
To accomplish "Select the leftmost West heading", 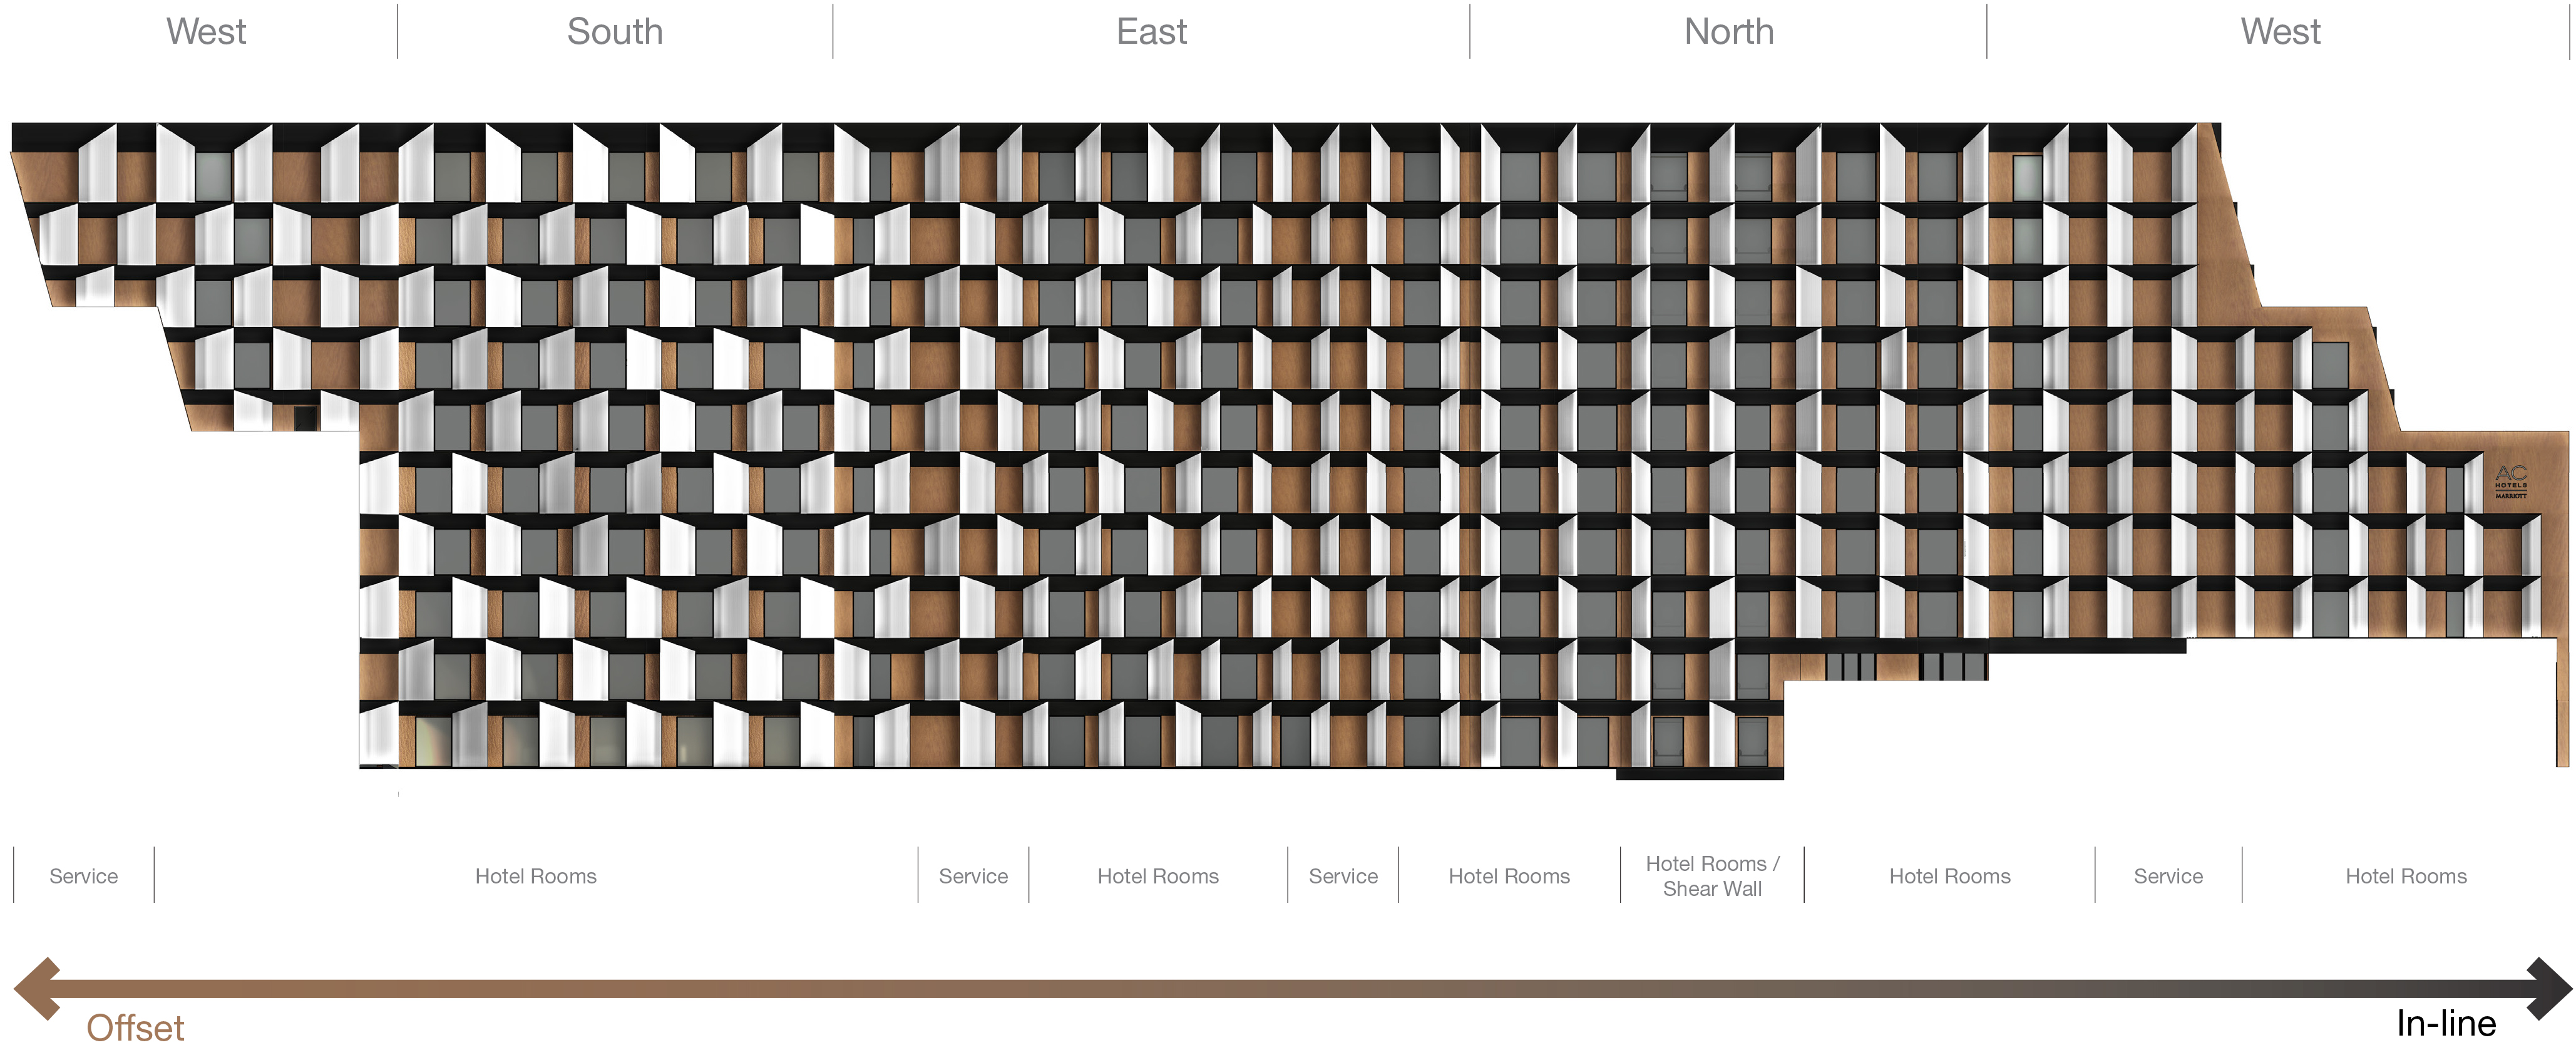I will [x=205, y=32].
